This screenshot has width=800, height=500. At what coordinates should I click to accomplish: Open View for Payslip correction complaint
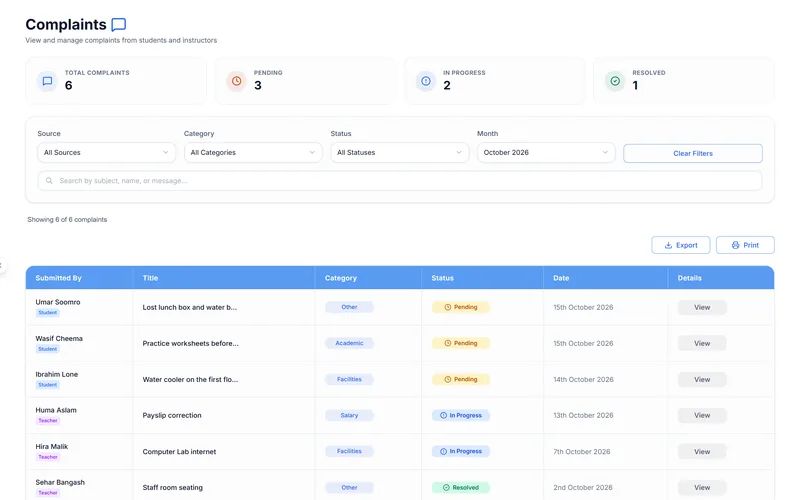tap(702, 415)
